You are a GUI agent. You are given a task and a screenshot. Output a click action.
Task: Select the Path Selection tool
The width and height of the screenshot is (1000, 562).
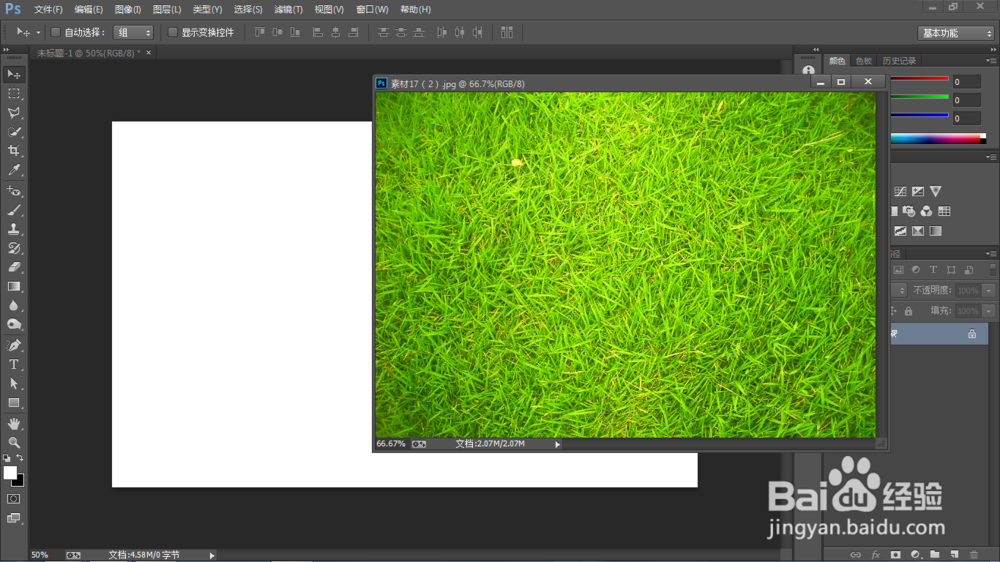13,383
